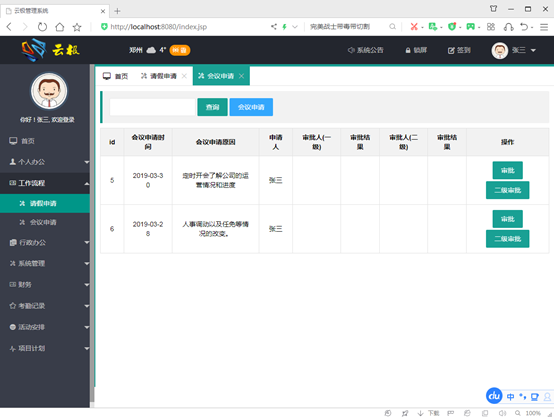Click the browser skin shirt icon
554x419 pixels.
pos(493,8)
